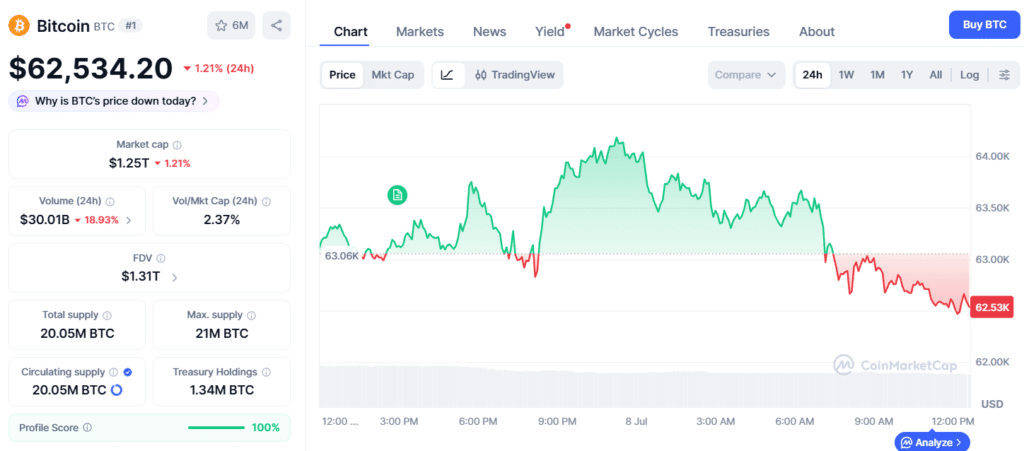Screen dimensions: 1024x451
Task: Open the Market Cycles tab
Action: 635,31
